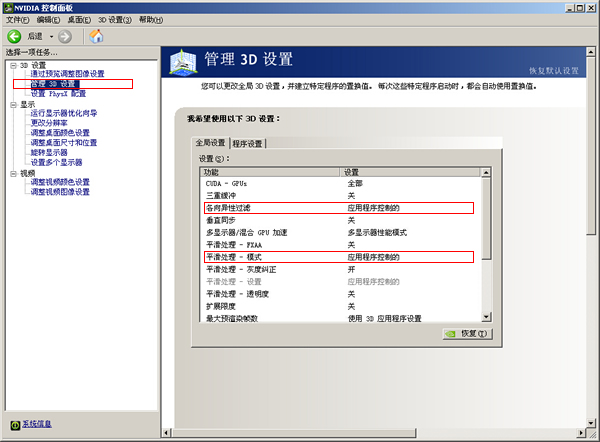The width and height of the screenshot is (600, 442).
Task: Click settings list scrollbar down arrow
Action: pyautogui.click(x=486, y=317)
